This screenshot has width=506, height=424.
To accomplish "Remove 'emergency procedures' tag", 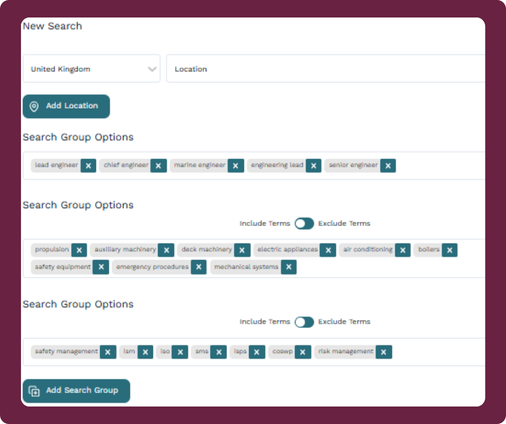I will coord(199,267).
